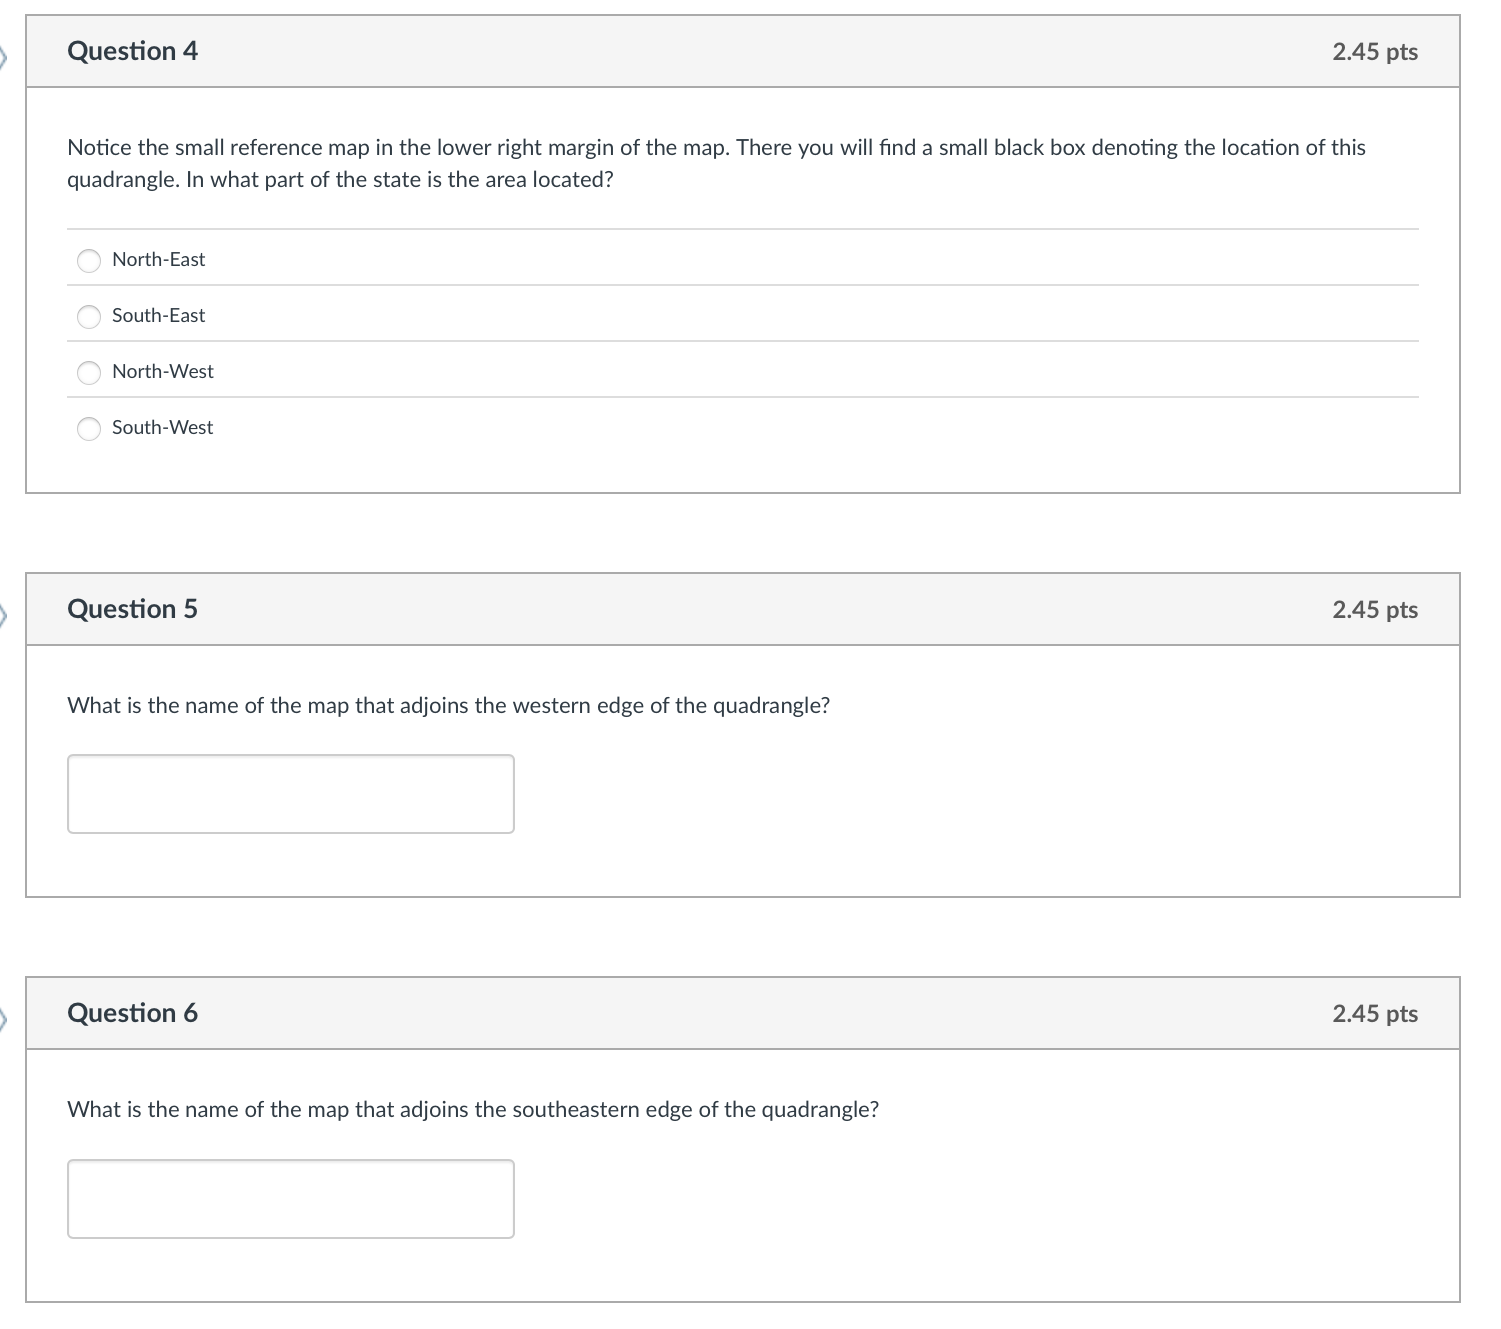This screenshot has width=1501, height=1329.
Task: Click the "Question 4" header title
Action: pos(132,51)
